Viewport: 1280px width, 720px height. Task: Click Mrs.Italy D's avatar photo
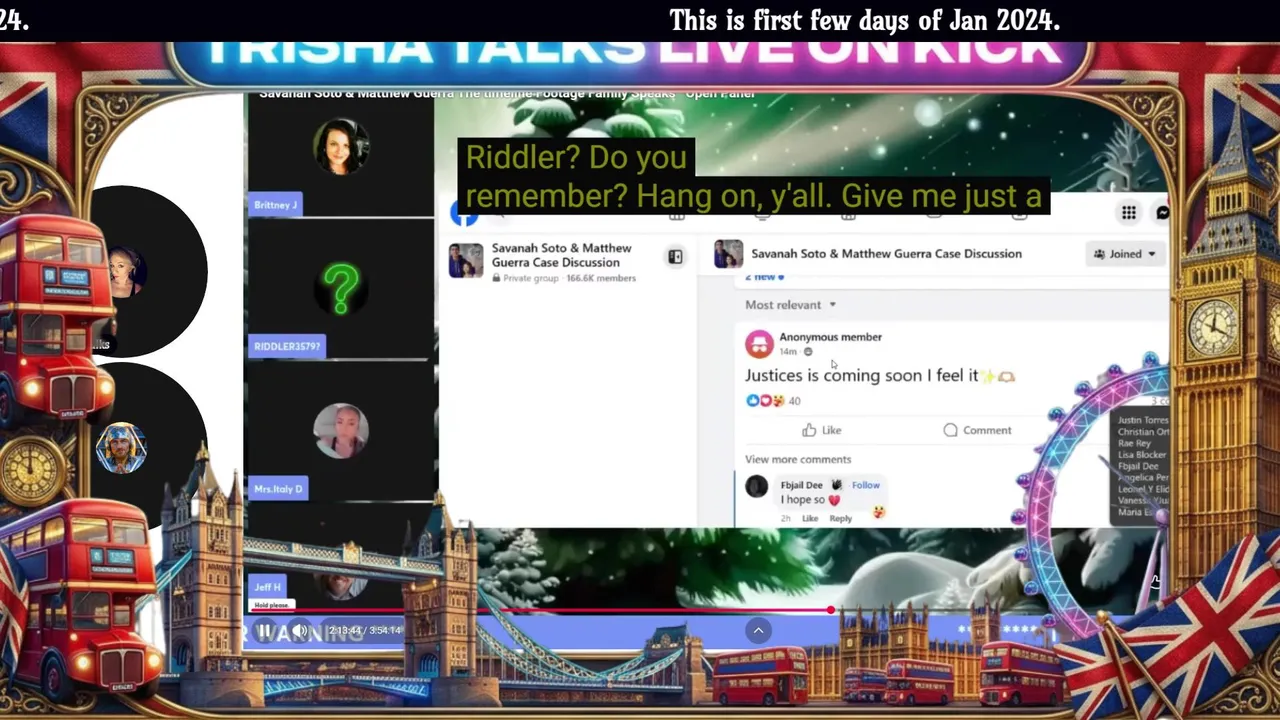click(x=341, y=430)
